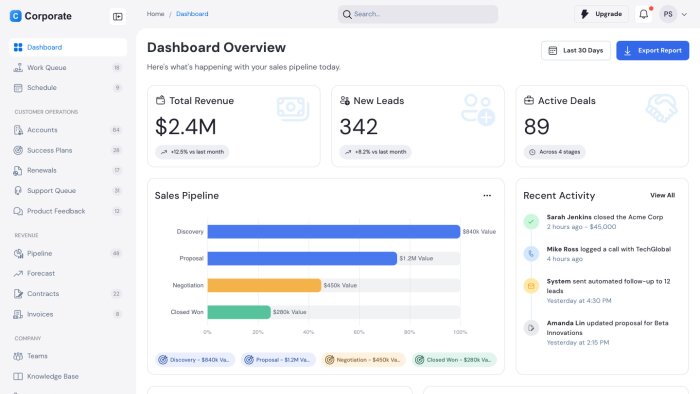Viewport: 700px width, 394px height.
Task: Click the mail icon for System follow-up activity
Action: [531, 286]
